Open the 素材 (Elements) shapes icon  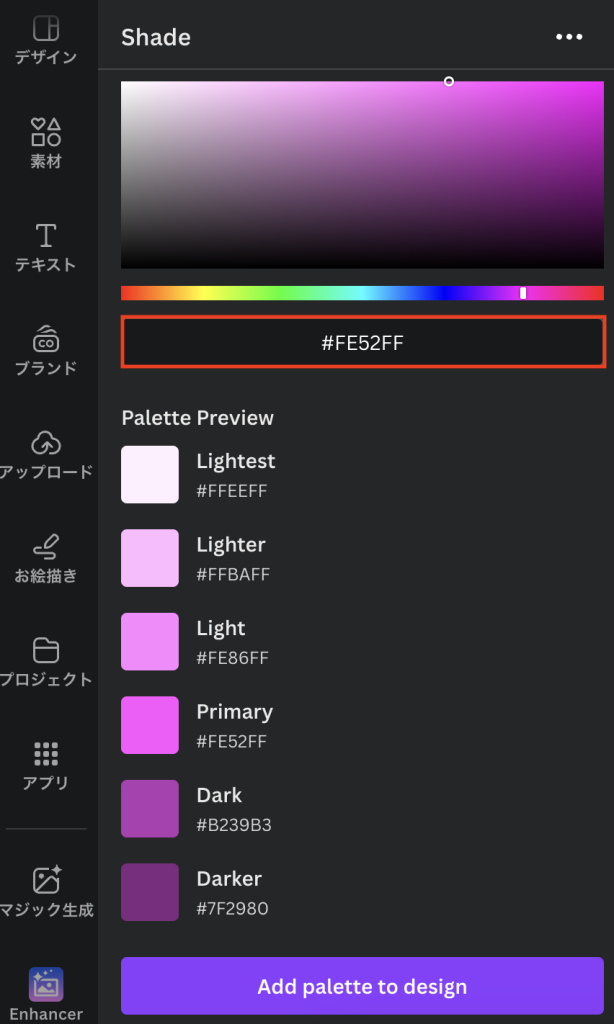point(46,132)
